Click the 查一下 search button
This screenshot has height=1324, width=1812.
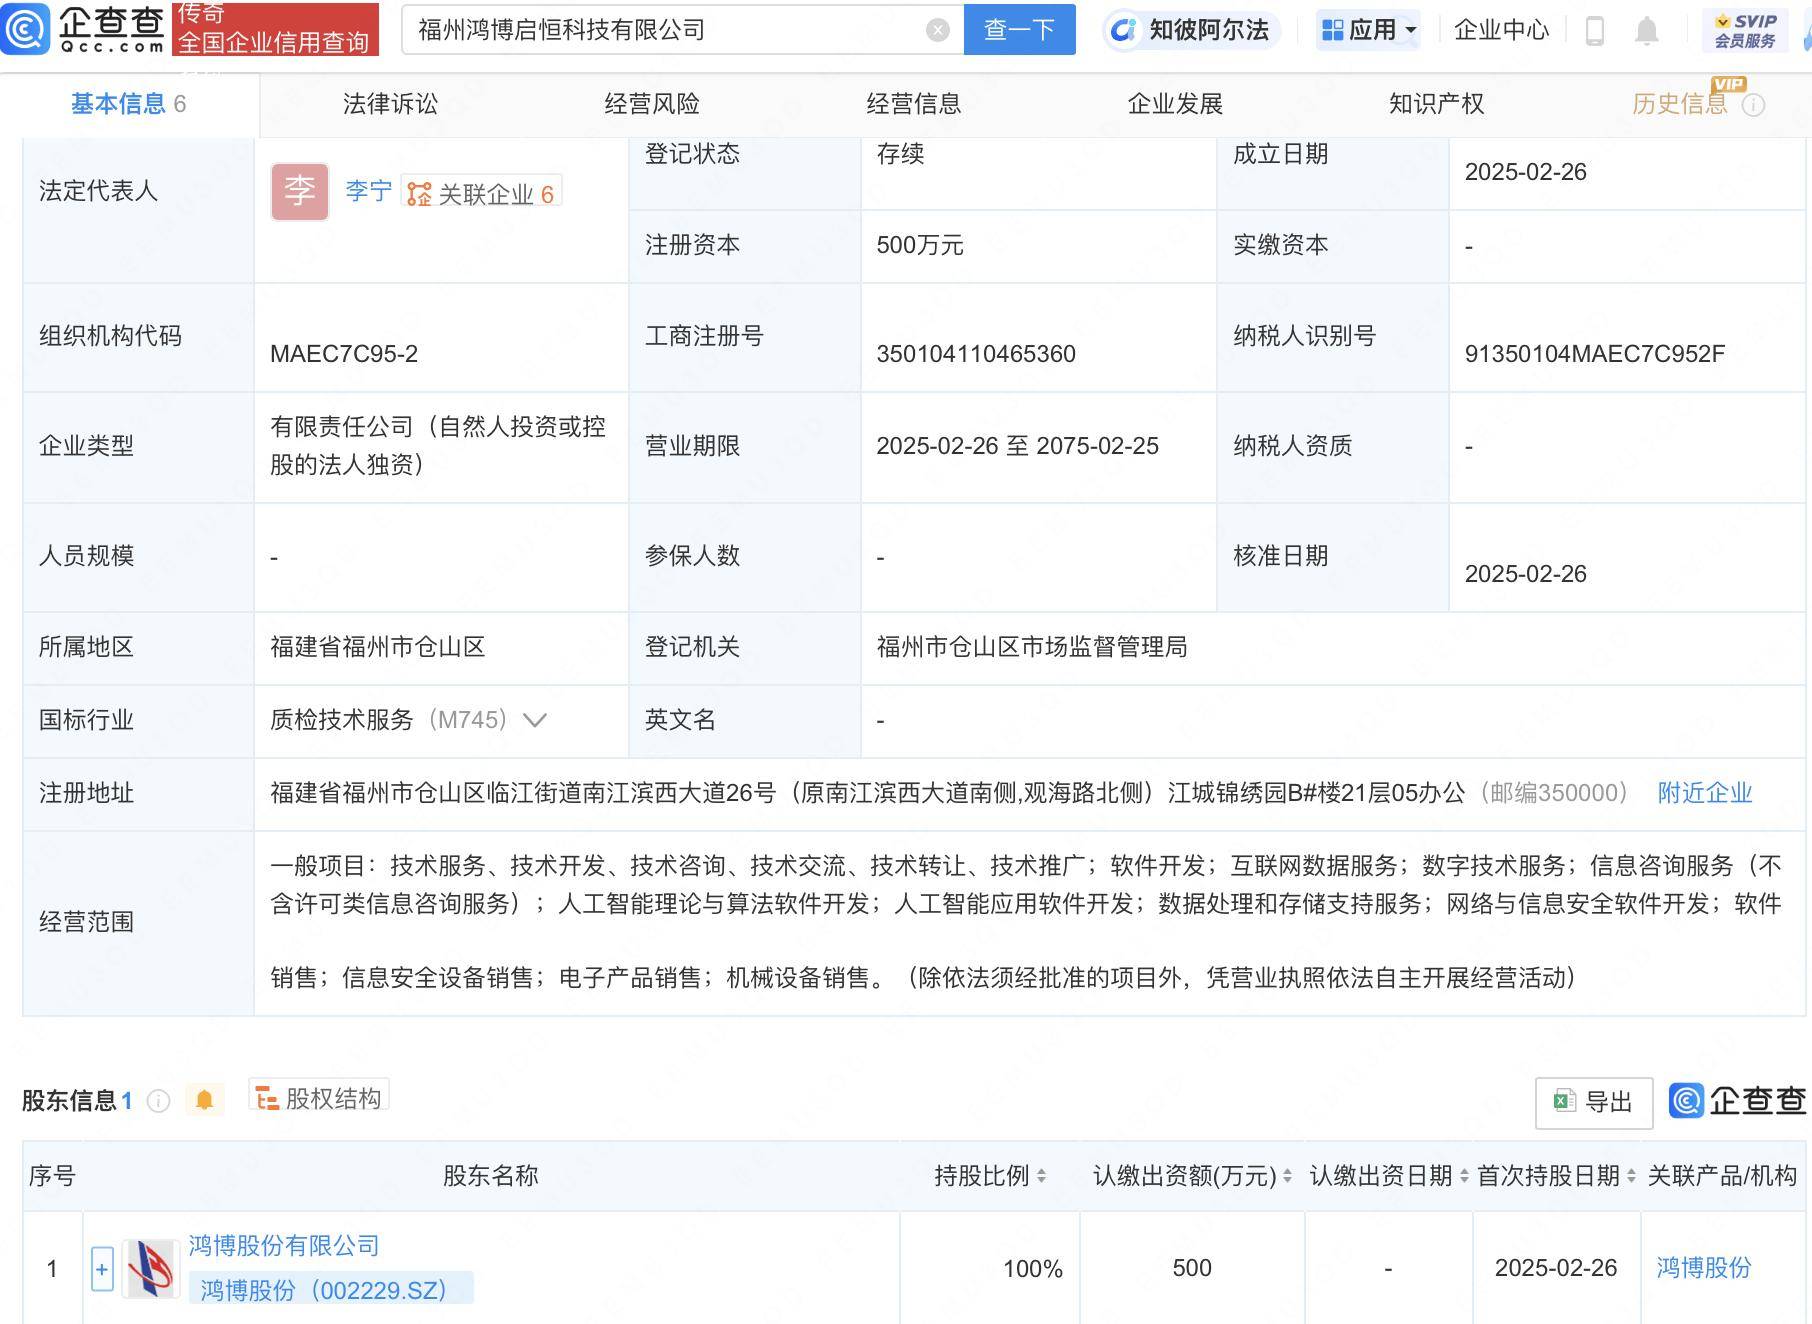[1019, 29]
